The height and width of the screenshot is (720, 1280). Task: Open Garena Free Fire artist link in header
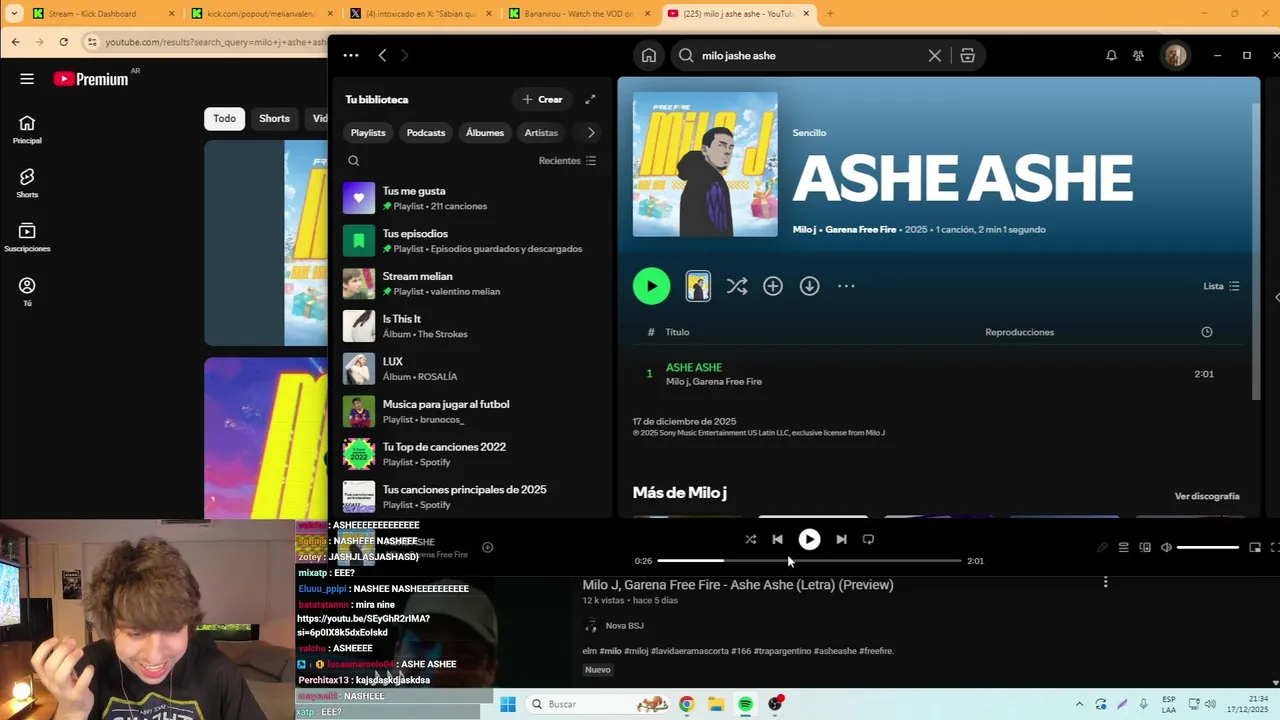(x=861, y=230)
